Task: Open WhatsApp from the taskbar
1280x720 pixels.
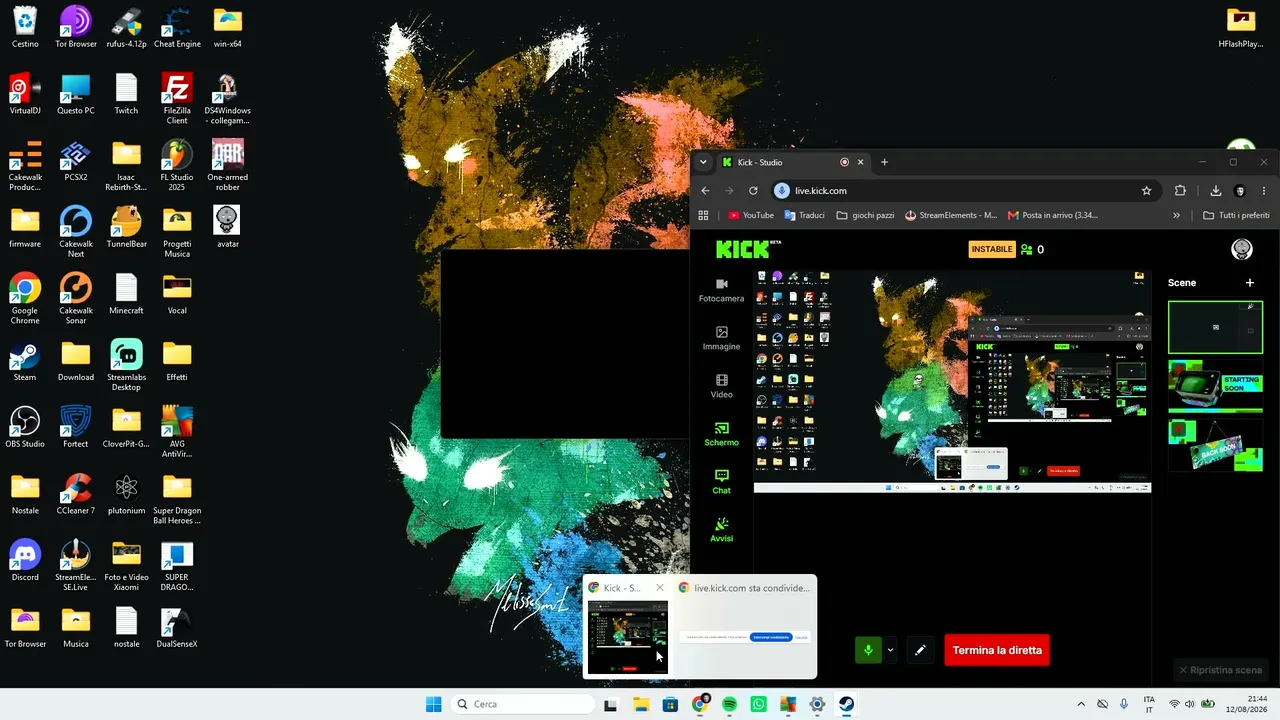Action: [759, 704]
